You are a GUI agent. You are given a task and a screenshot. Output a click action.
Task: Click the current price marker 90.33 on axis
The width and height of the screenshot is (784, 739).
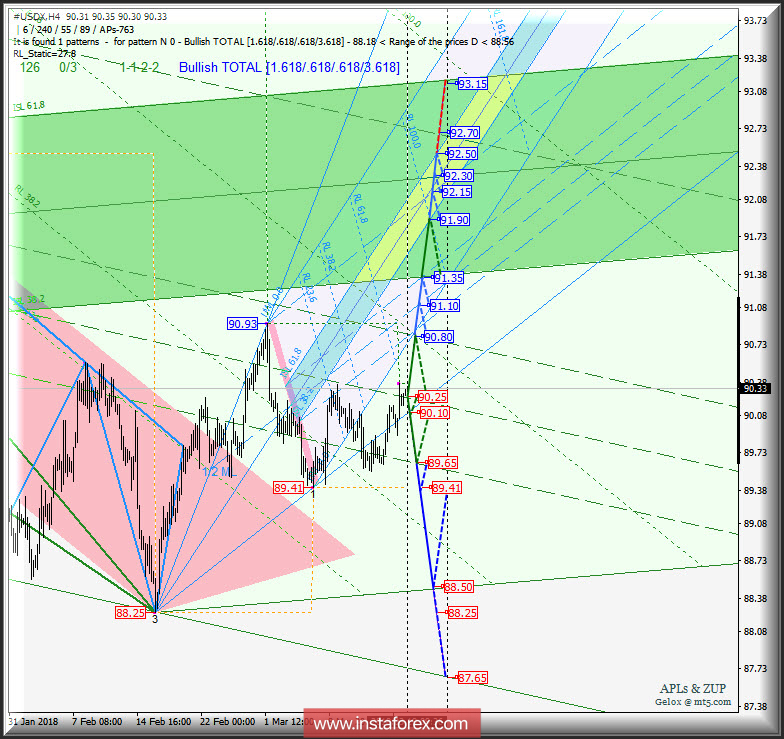(755, 389)
